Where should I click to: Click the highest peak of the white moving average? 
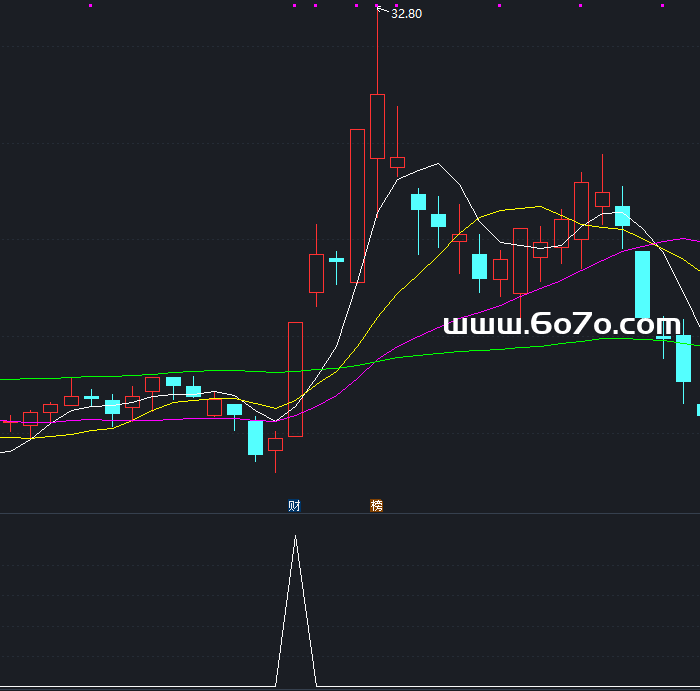click(x=437, y=164)
